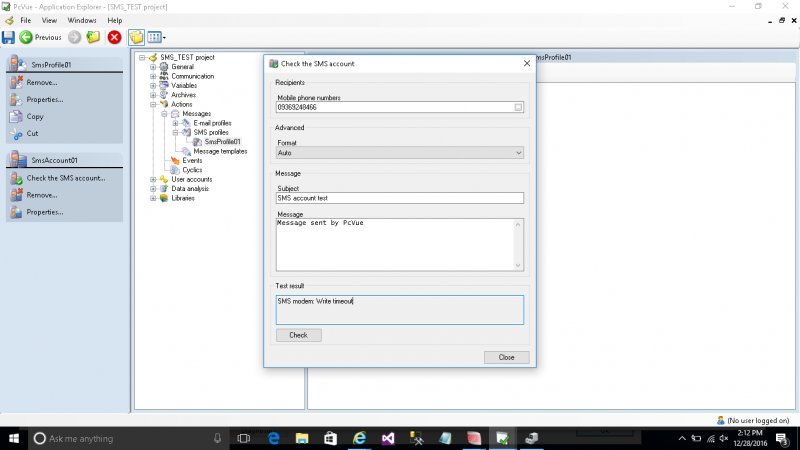Open Internet Explorer from the taskbar

359,438
